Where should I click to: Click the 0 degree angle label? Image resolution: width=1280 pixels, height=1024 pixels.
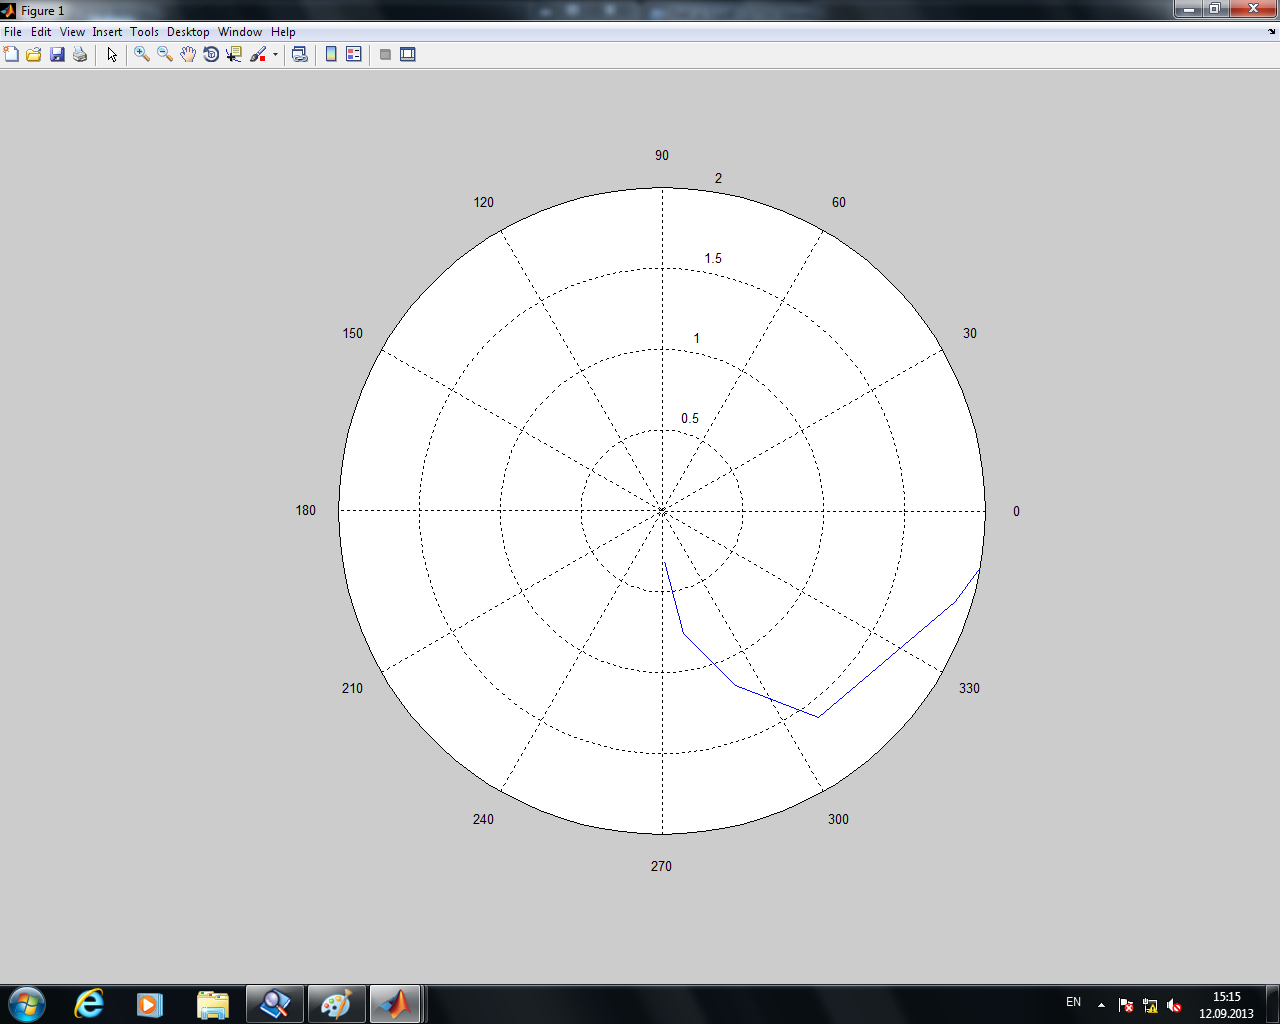(1017, 511)
